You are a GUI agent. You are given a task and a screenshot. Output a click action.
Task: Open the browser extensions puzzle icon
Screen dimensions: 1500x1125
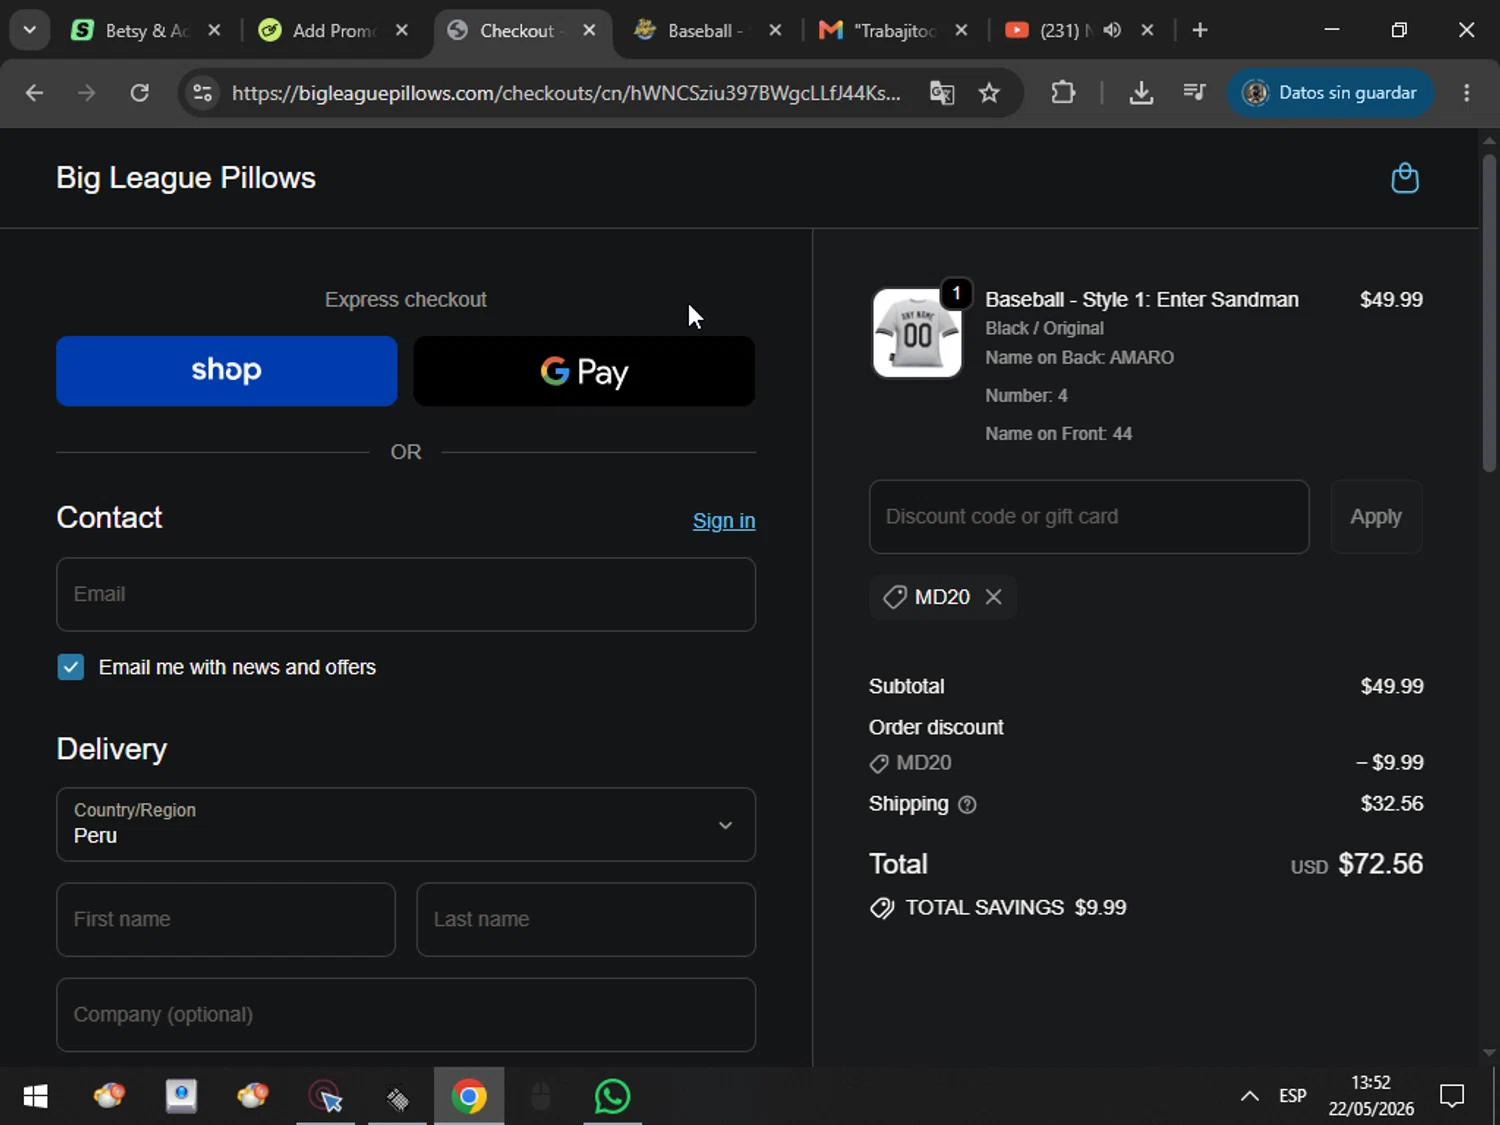click(x=1063, y=93)
